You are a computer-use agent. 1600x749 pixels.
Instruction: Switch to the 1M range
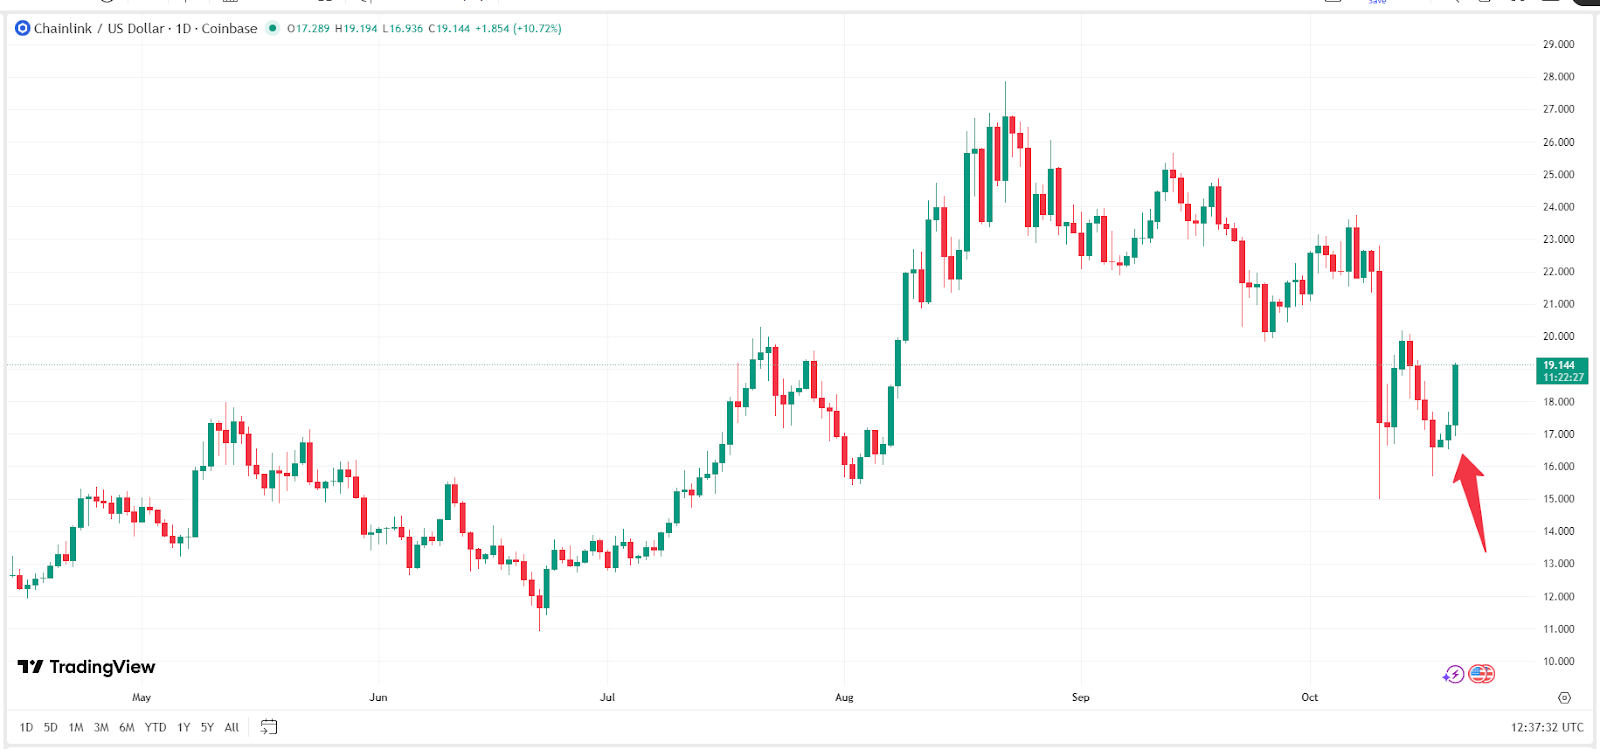(76, 727)
